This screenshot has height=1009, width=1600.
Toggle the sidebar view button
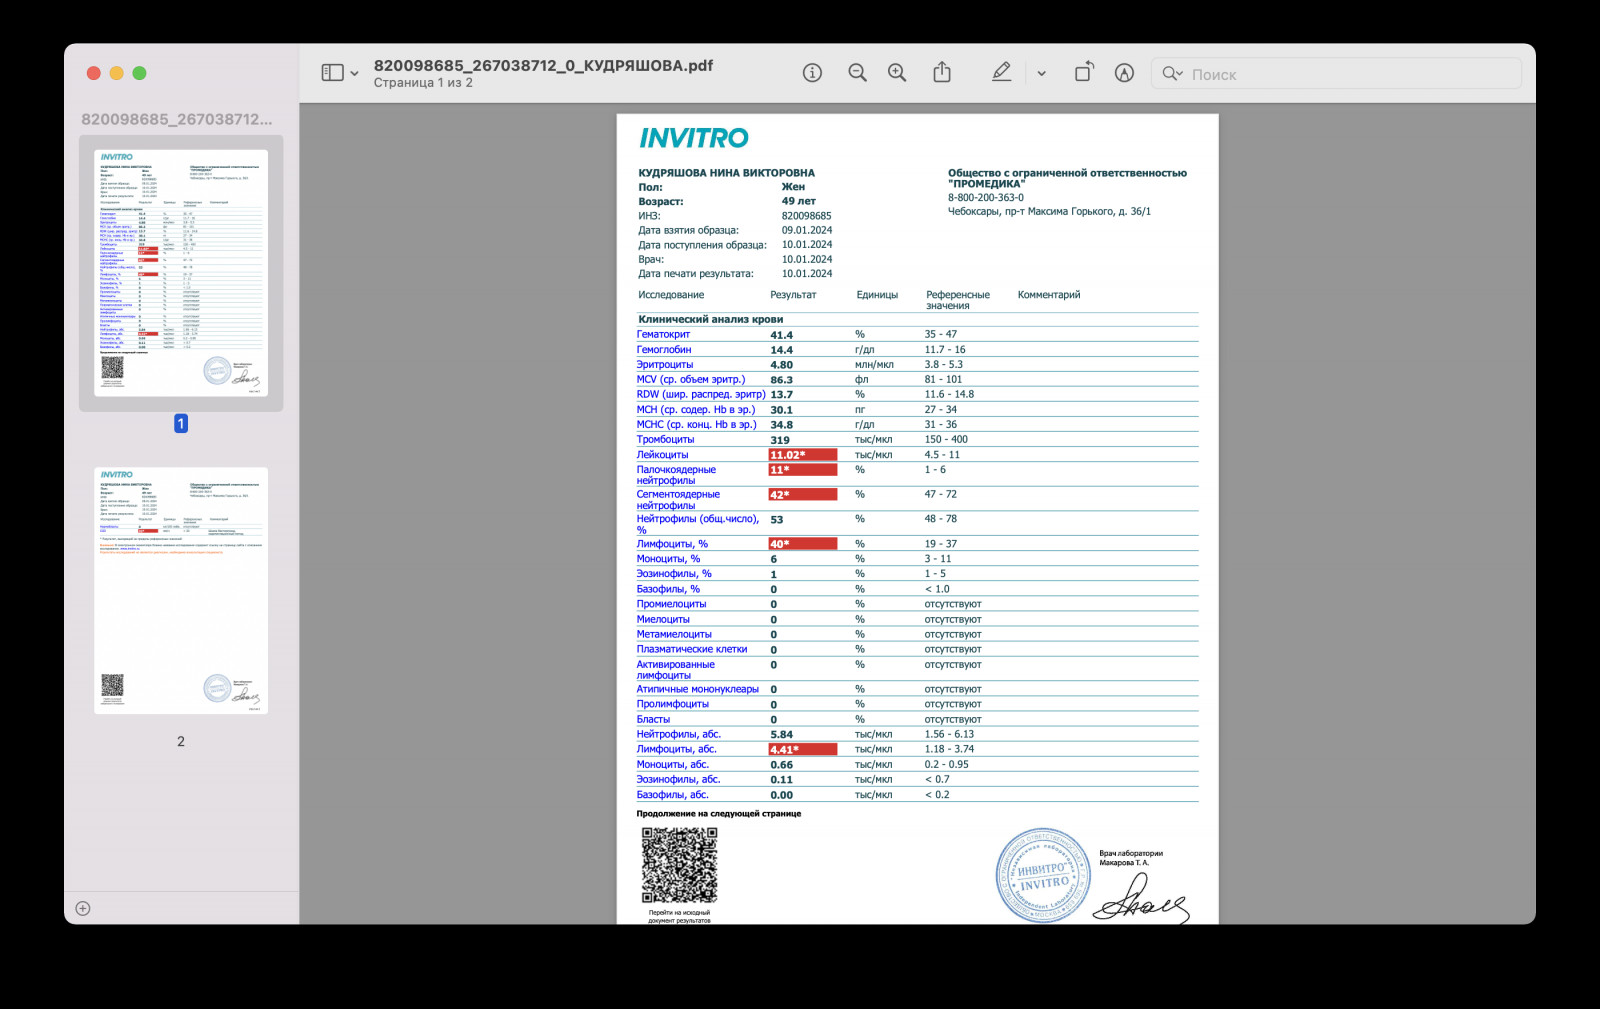[332, 73]
